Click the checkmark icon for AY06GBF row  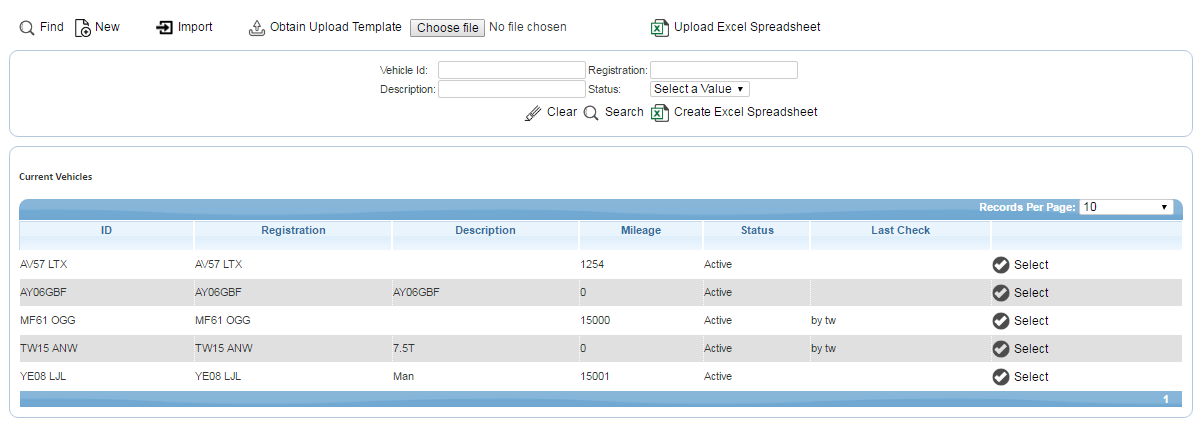[1000, 293]
